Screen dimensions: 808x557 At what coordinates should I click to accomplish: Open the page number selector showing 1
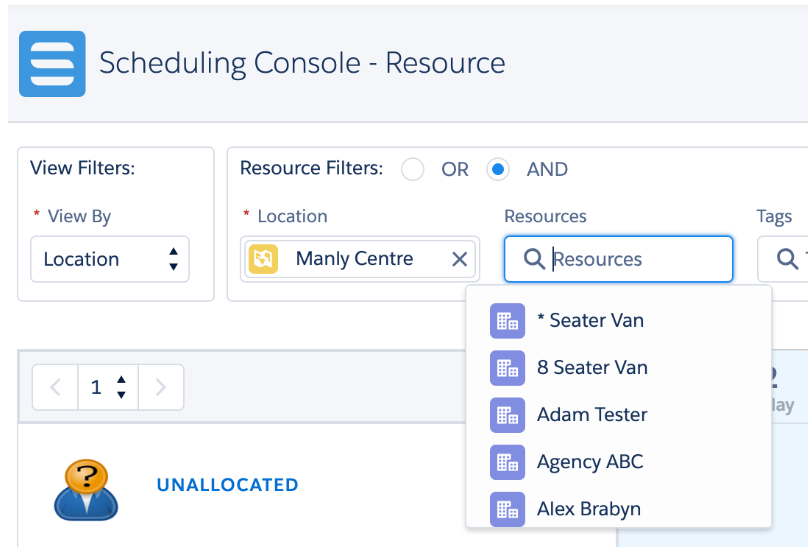pos(108,386)
